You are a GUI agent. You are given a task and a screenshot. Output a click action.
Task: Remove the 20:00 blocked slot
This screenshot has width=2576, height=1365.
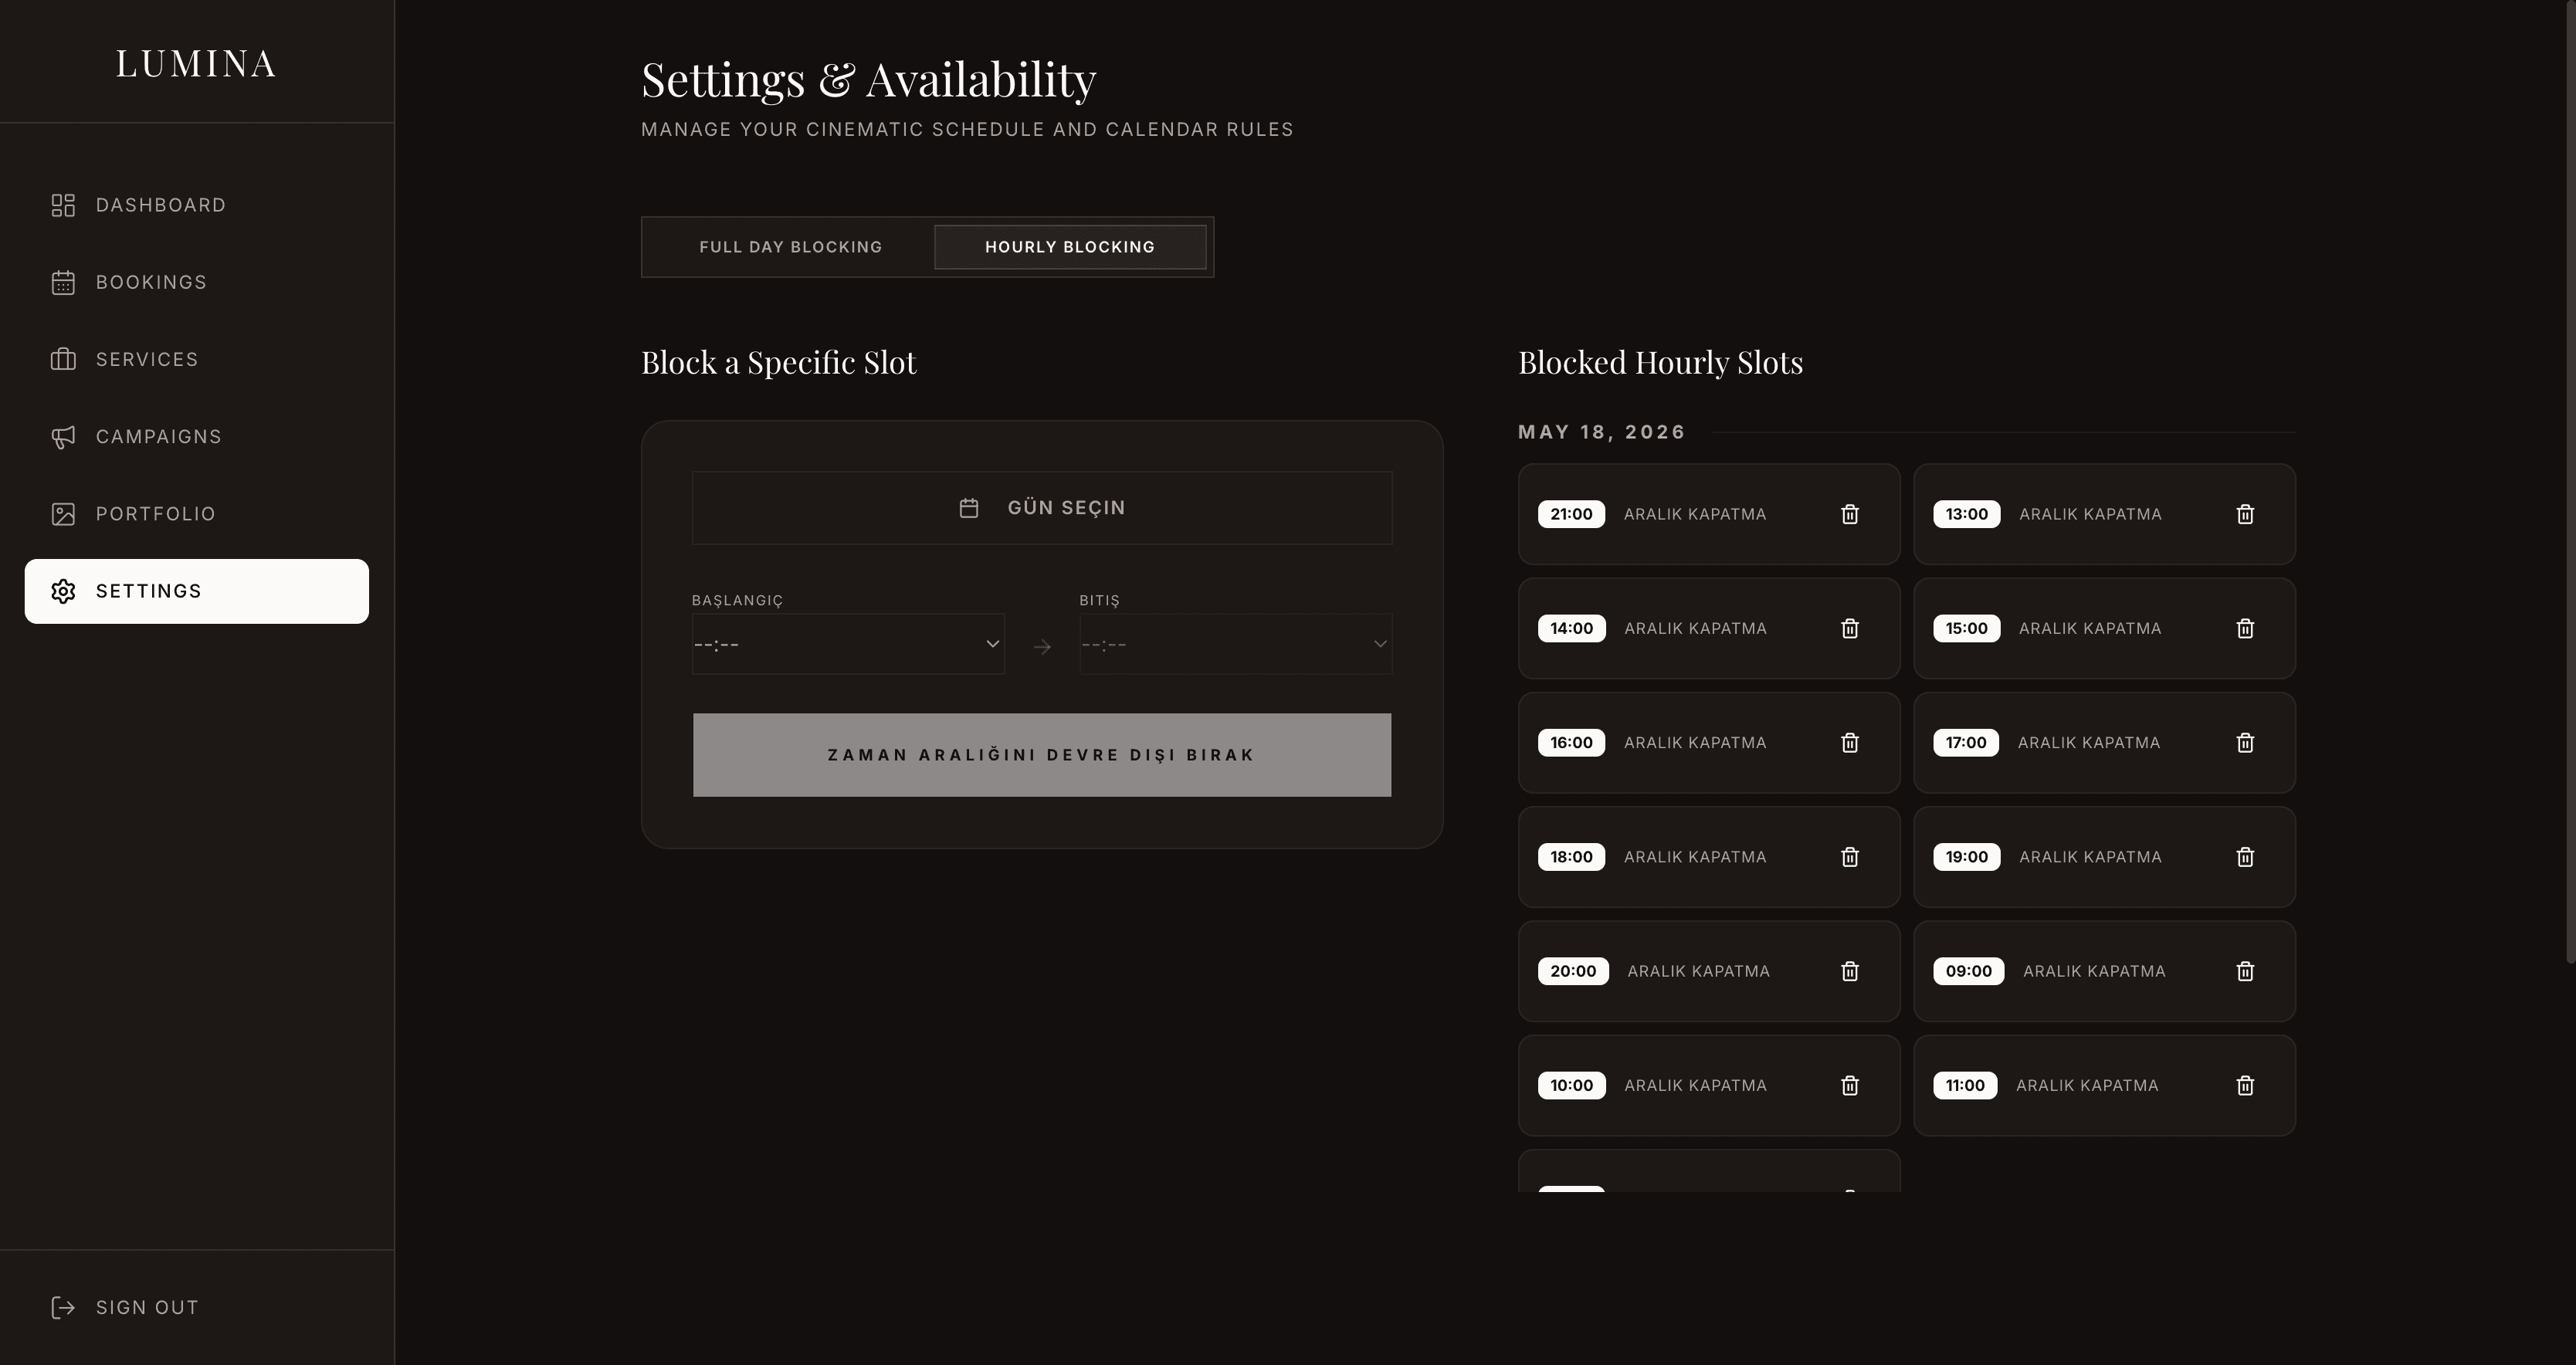point(1849,971)
